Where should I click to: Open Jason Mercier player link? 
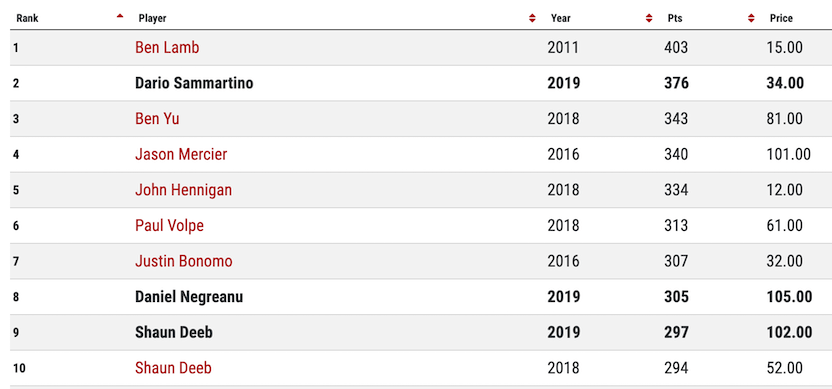click(181, 154)
